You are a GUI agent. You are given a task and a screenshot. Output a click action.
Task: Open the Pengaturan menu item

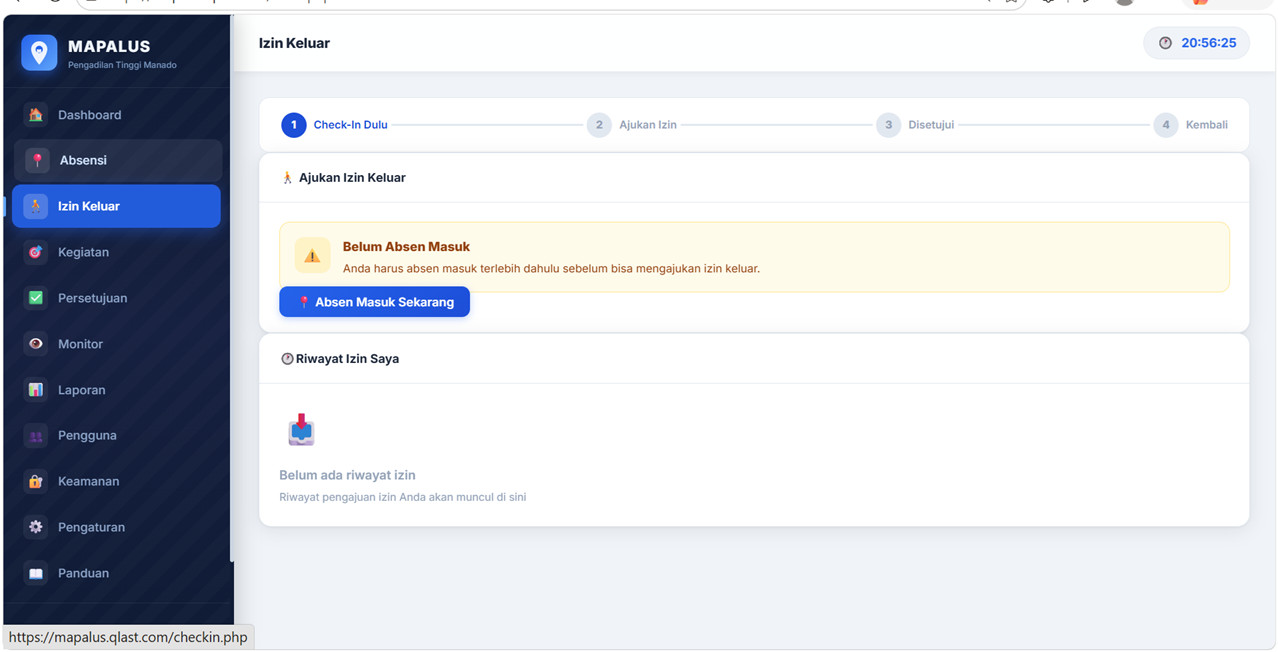117,527
